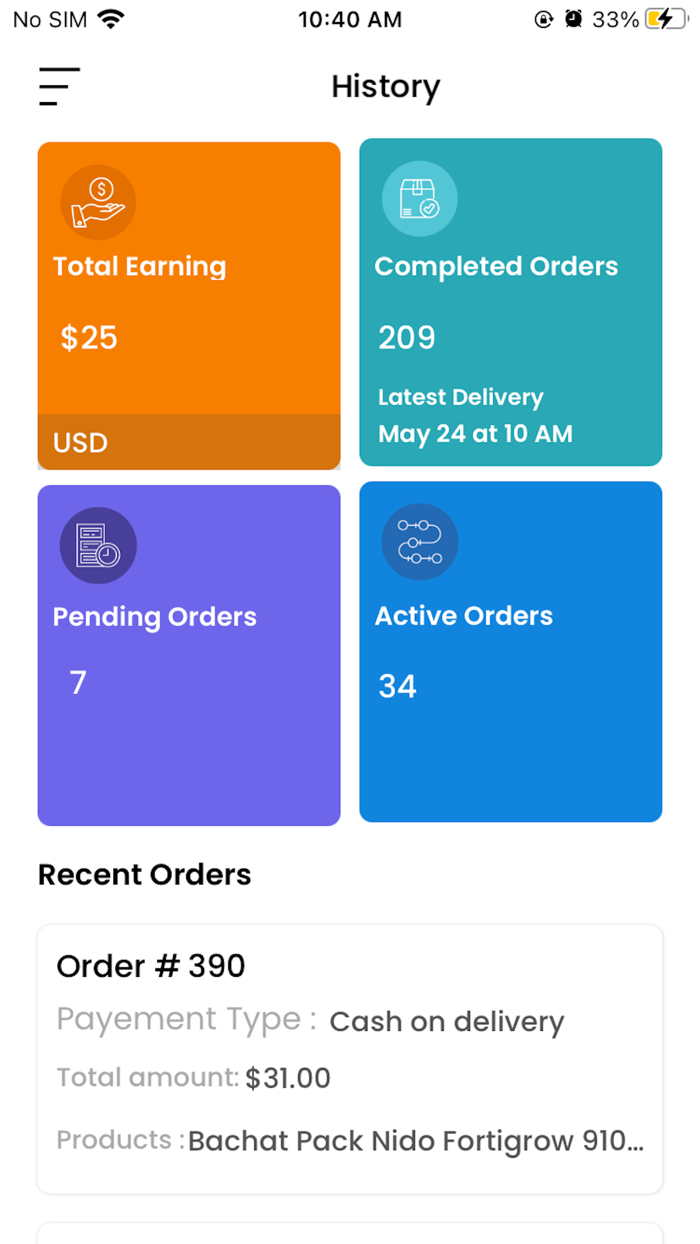Tap the History page title

tap(385, 87)
